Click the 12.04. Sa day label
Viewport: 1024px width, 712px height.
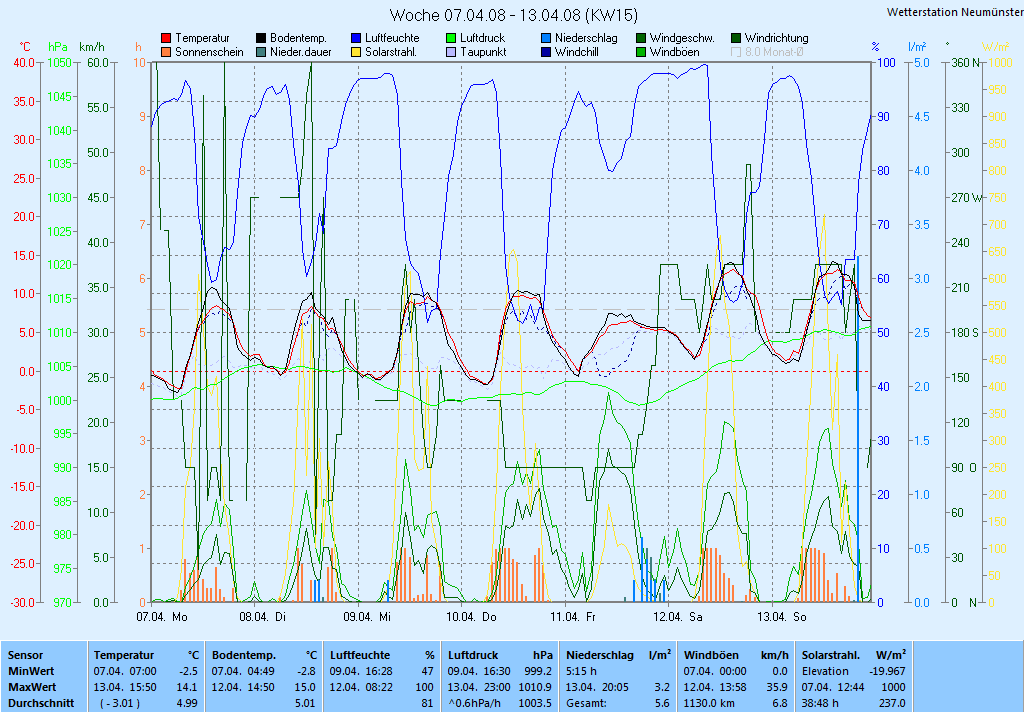click(x=678, y=617)
